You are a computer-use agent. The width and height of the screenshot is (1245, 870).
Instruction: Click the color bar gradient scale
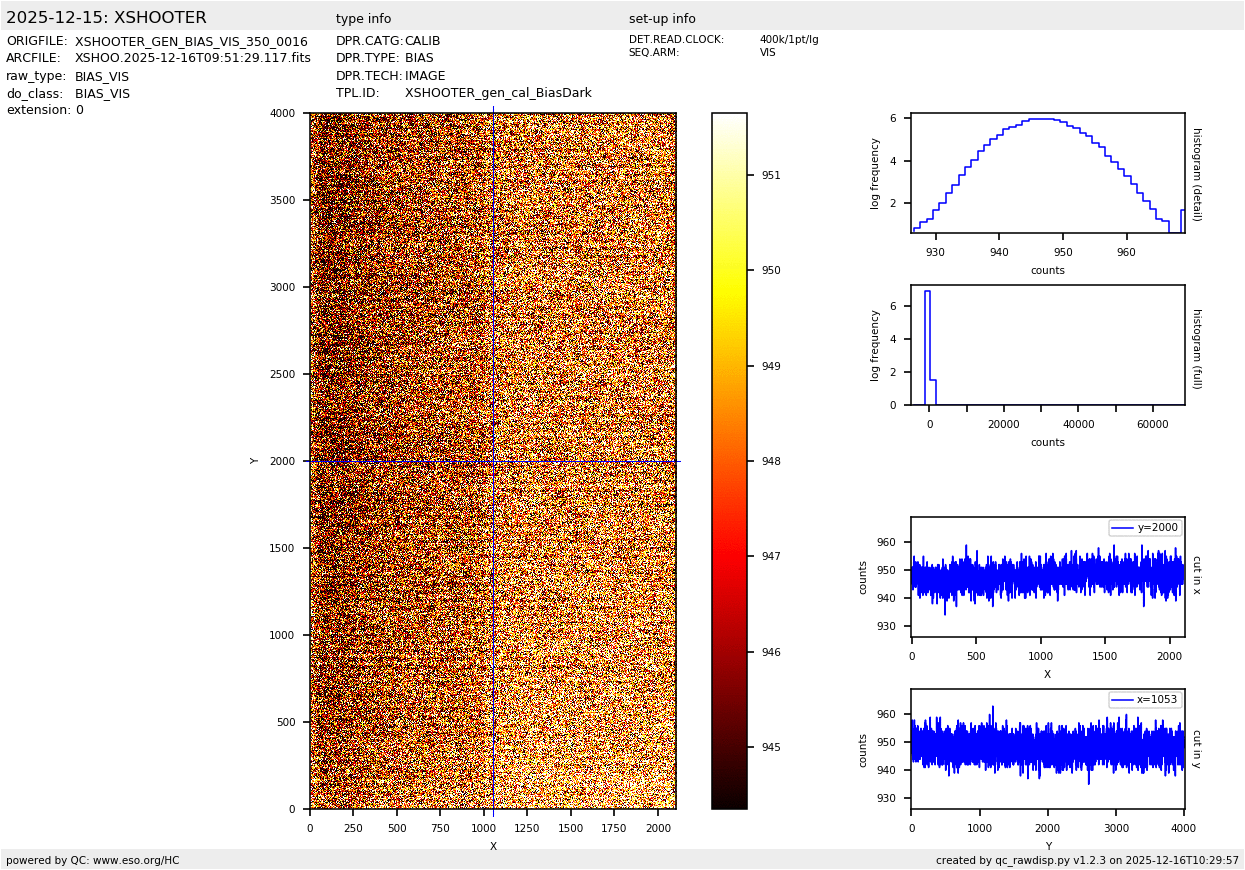click(x=729, y=461)
